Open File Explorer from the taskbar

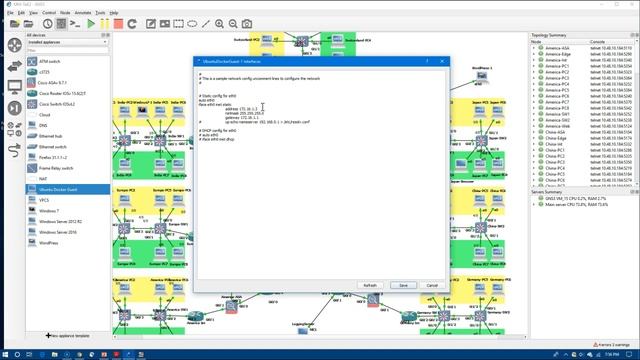[x=54, y=354]
